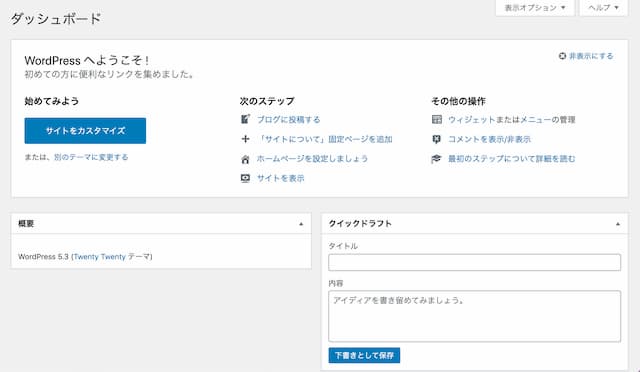Click the 始めてみよう heading
The width and height of the screenshot is (640, 372).
point(52,101)
